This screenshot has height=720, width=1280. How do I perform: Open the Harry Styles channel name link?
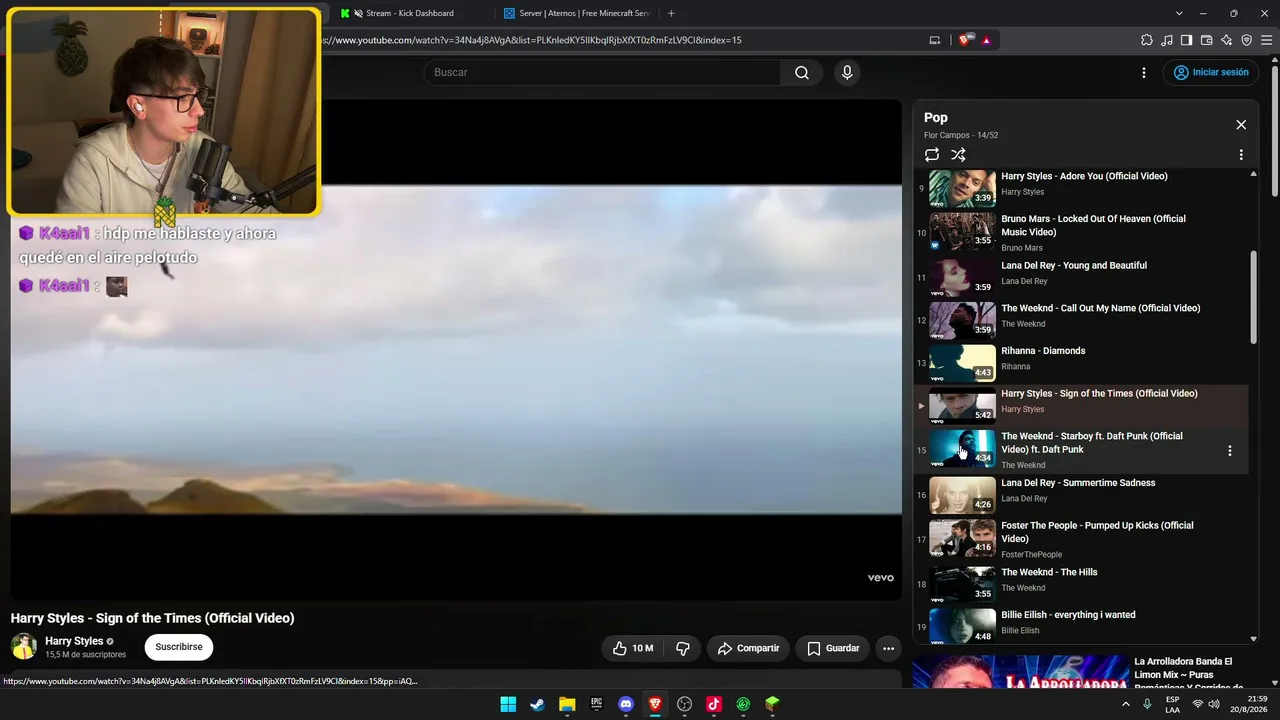click(74, 641)
